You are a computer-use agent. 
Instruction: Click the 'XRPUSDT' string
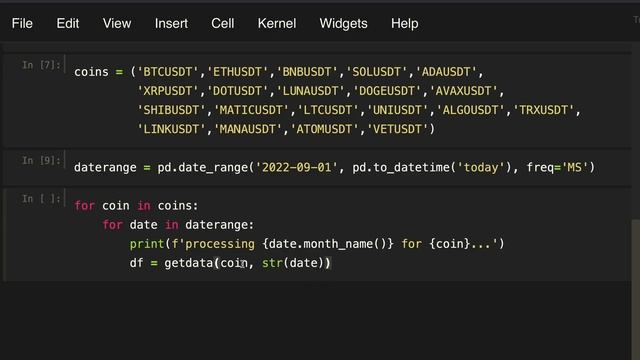pos(168,91)
